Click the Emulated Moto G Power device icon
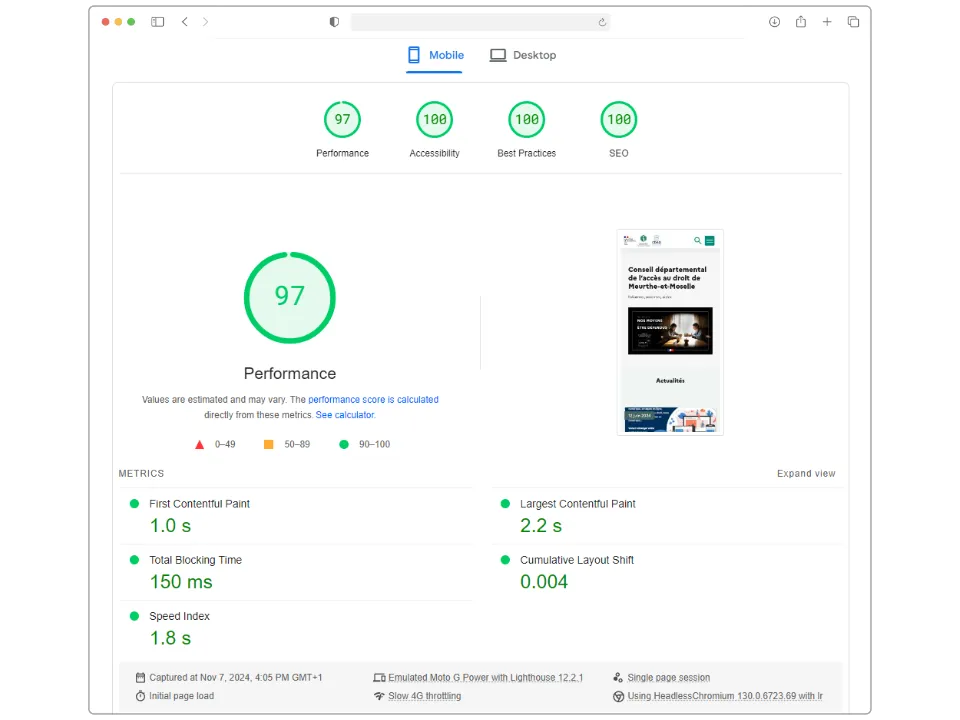 [x=380, y=677]
